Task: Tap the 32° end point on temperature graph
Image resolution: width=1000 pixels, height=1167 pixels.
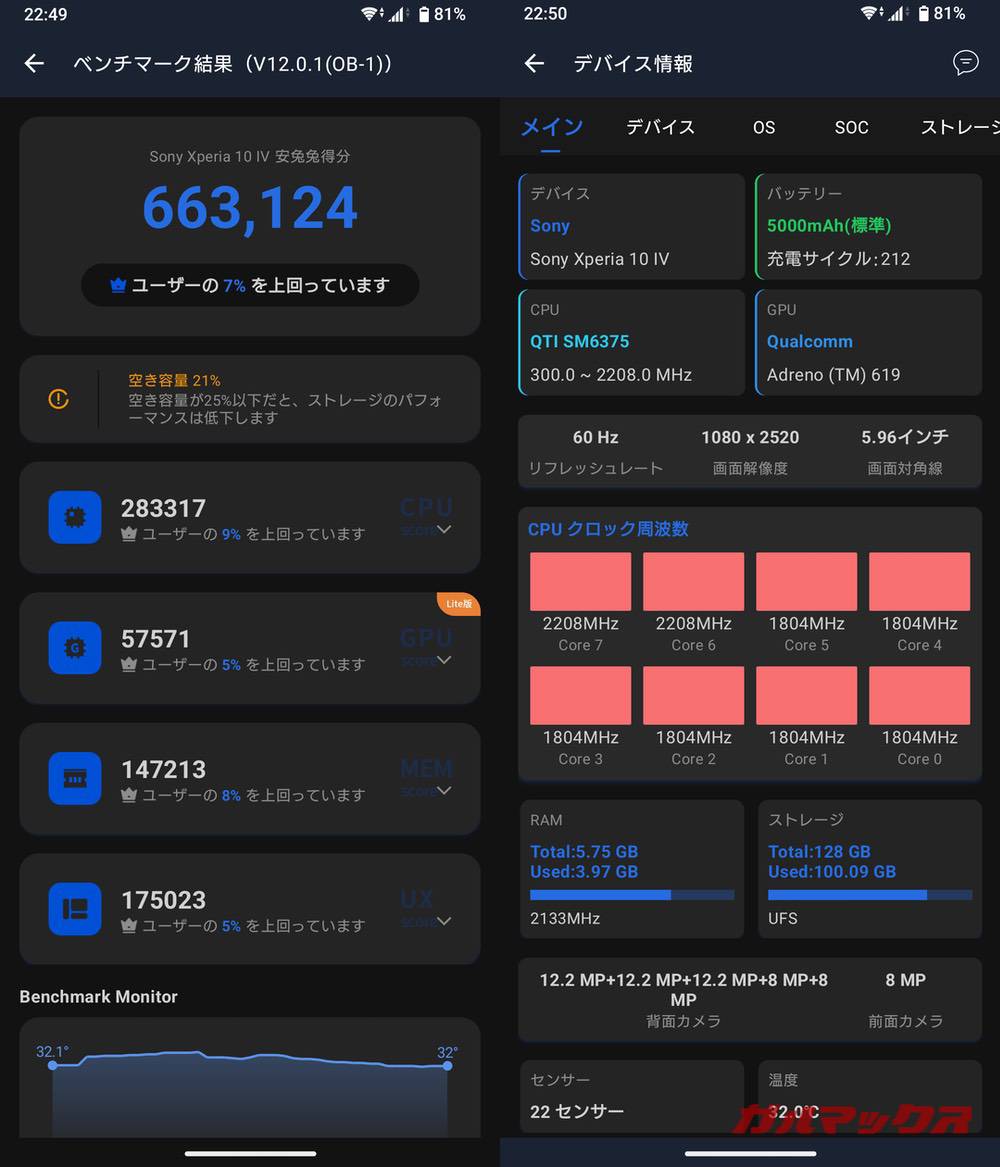Action: (x=447, y=1066)
